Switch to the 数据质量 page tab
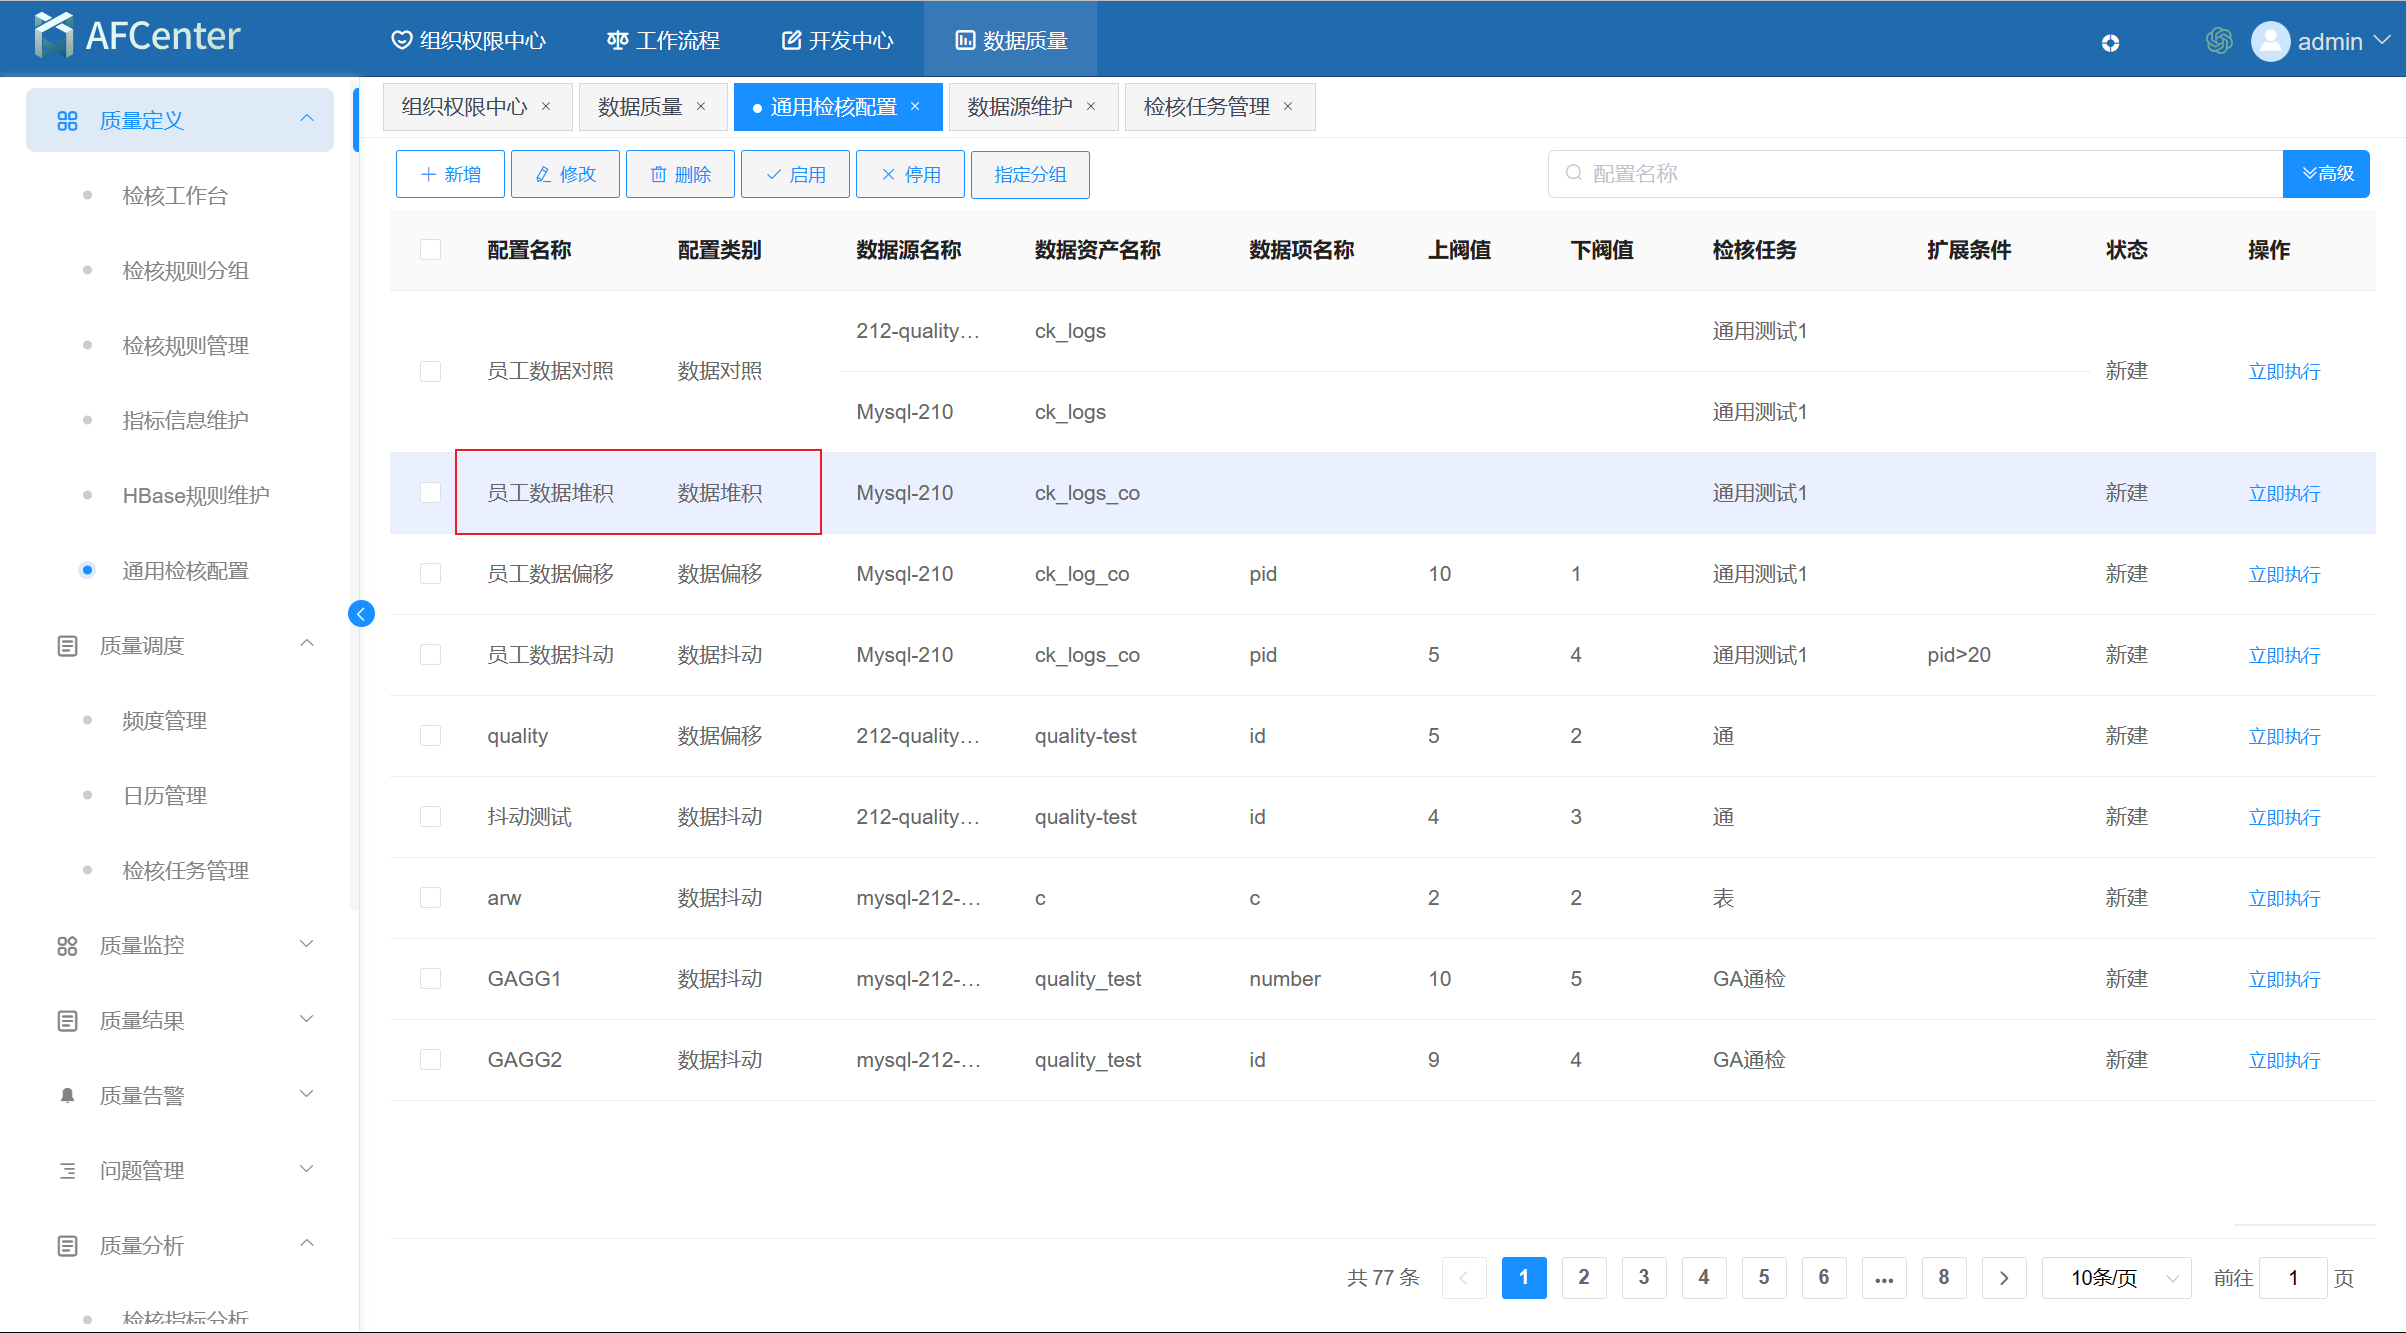 coord(640,107)
